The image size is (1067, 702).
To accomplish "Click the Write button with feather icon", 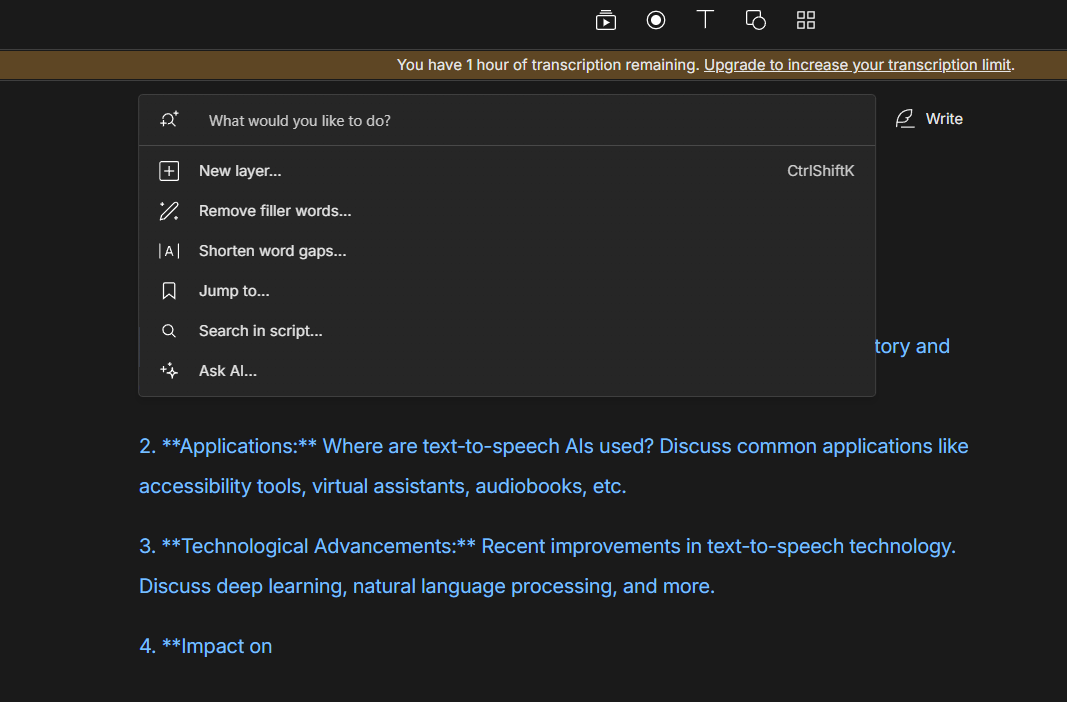I will tap(929, 119).
